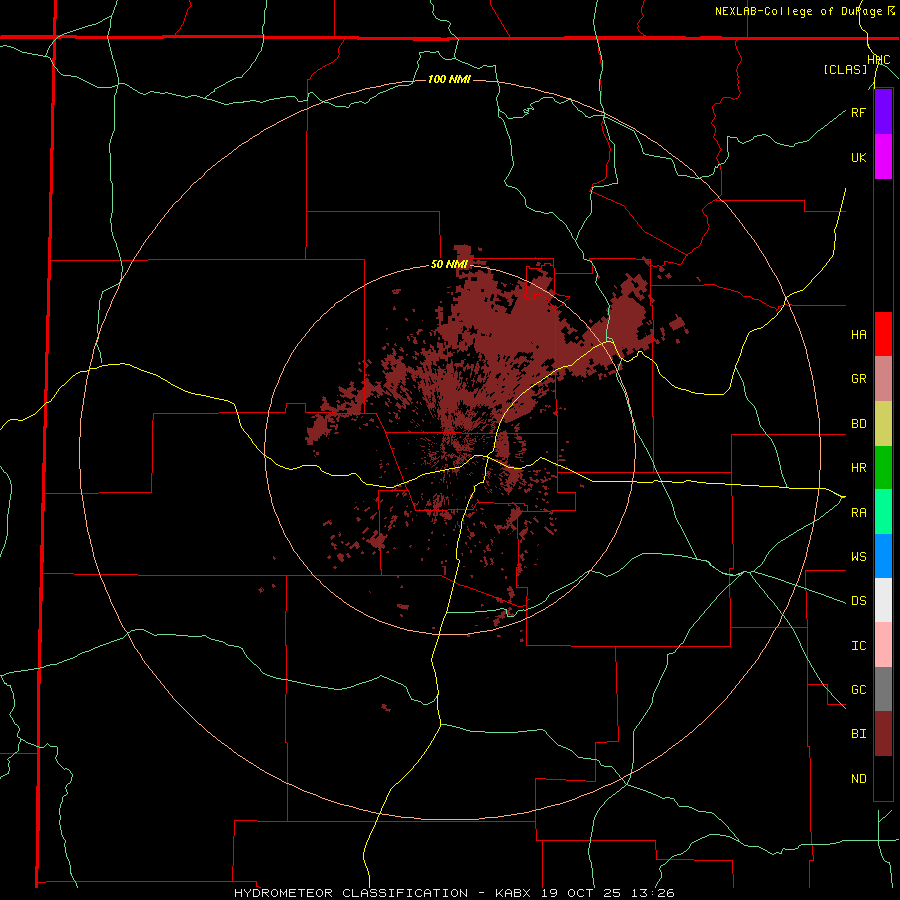The image size is (900, 900).
Task: Click the IC light pink legend swatch
Action: click(883, 645)
